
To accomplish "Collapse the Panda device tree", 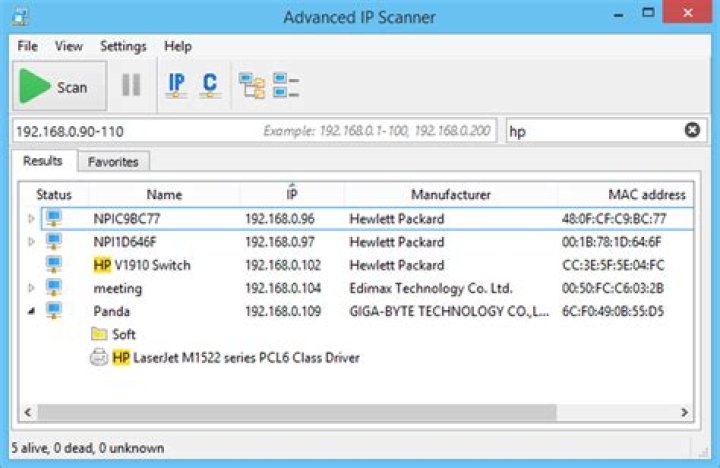I will 30,311.
